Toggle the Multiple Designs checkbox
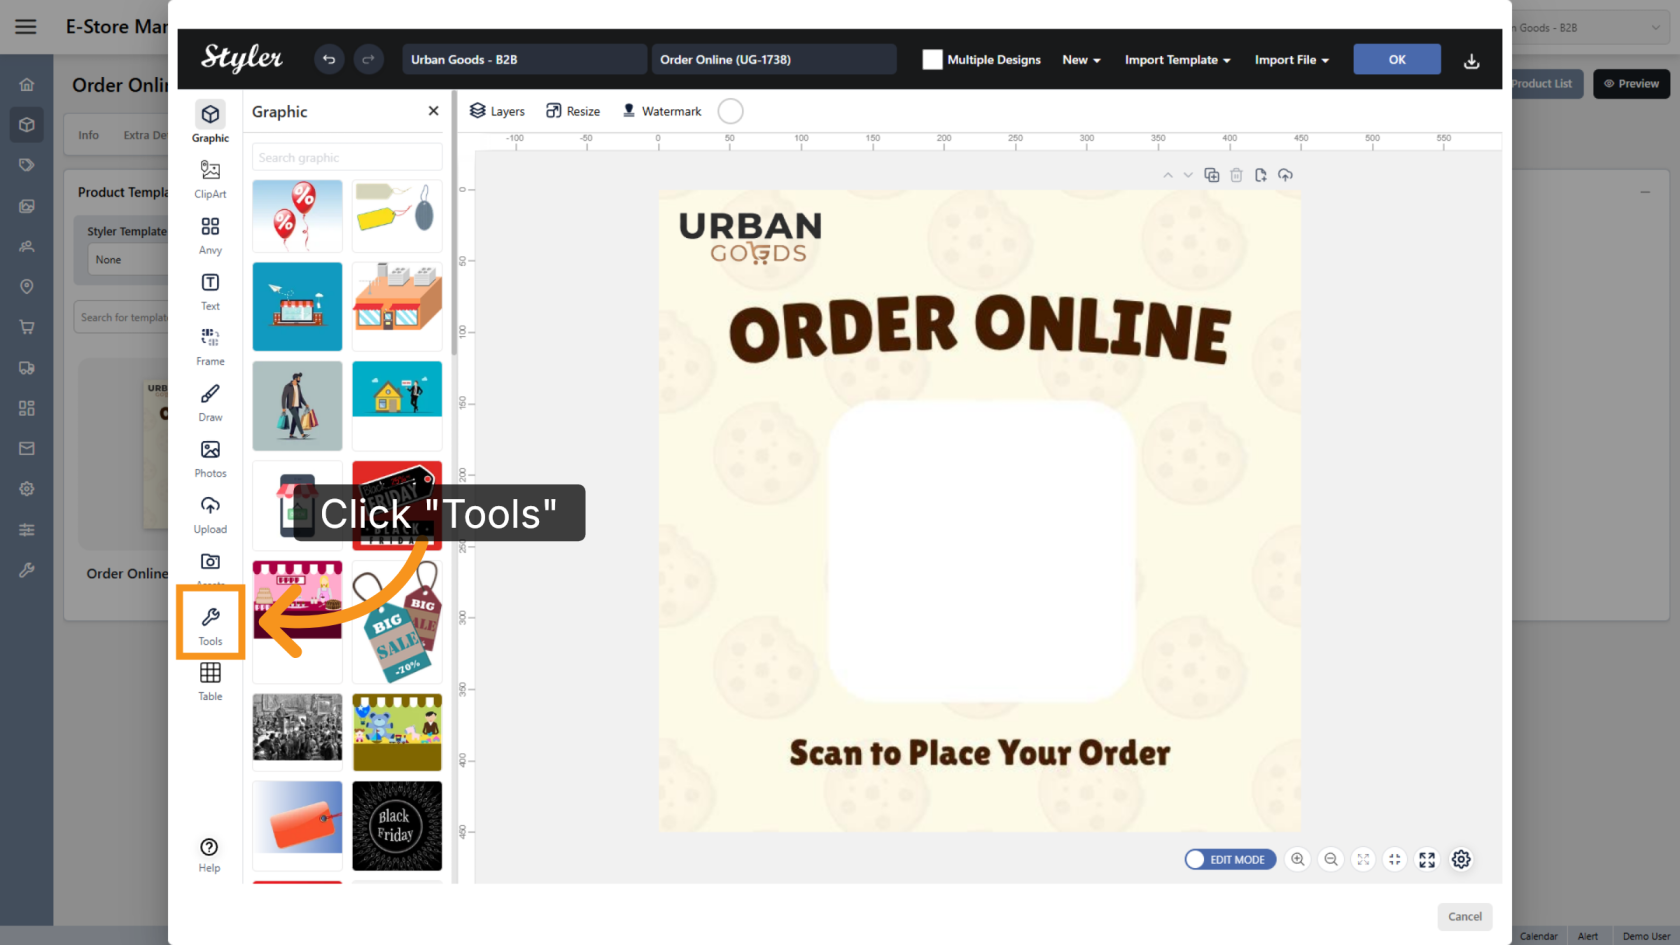 [x=932, y=60]
